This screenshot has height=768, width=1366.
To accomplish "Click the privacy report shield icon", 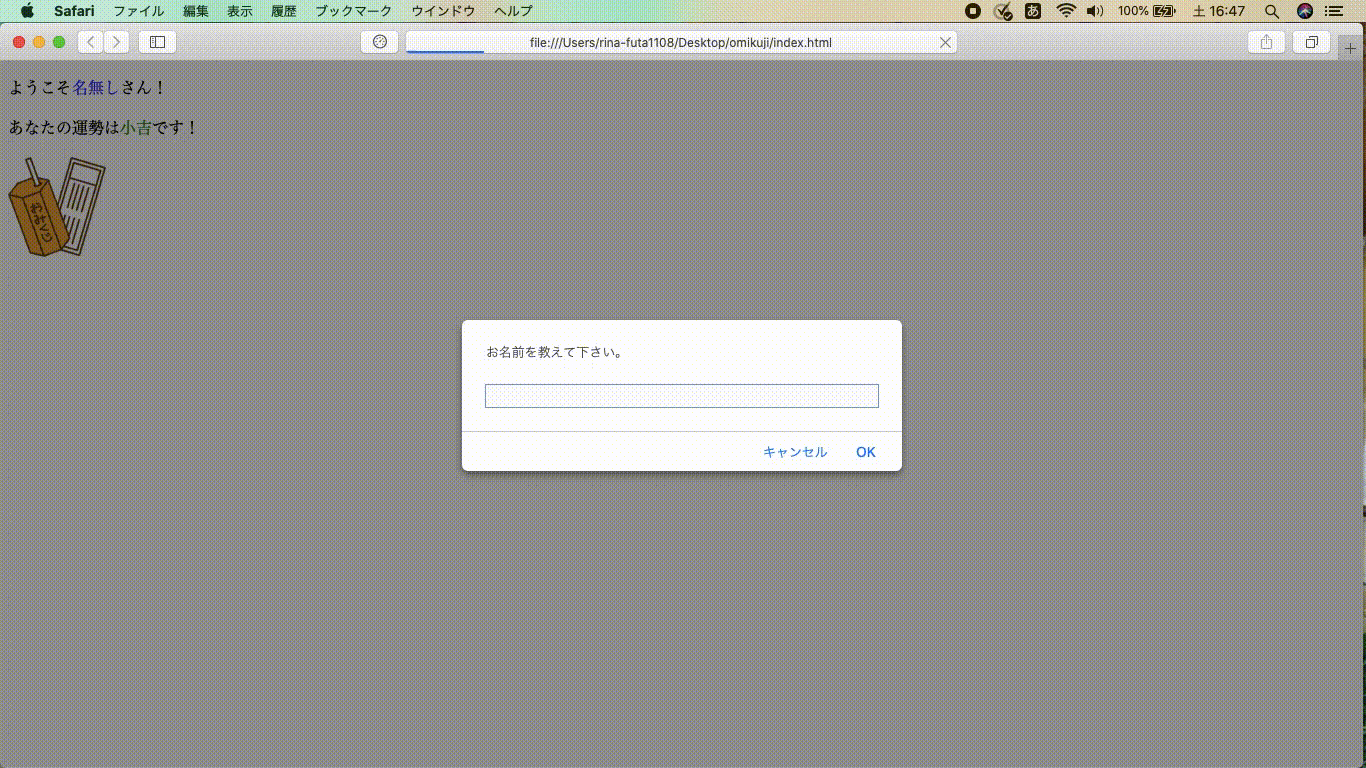I will (x=379, y=42).
